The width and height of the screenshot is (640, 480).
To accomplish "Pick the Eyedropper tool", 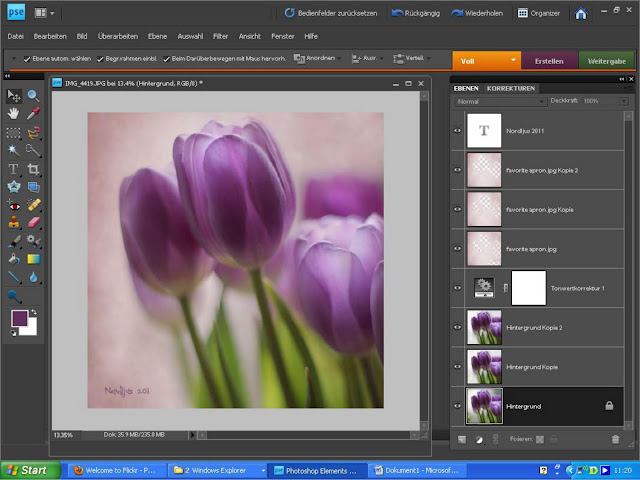I will (x=33, y=114).
